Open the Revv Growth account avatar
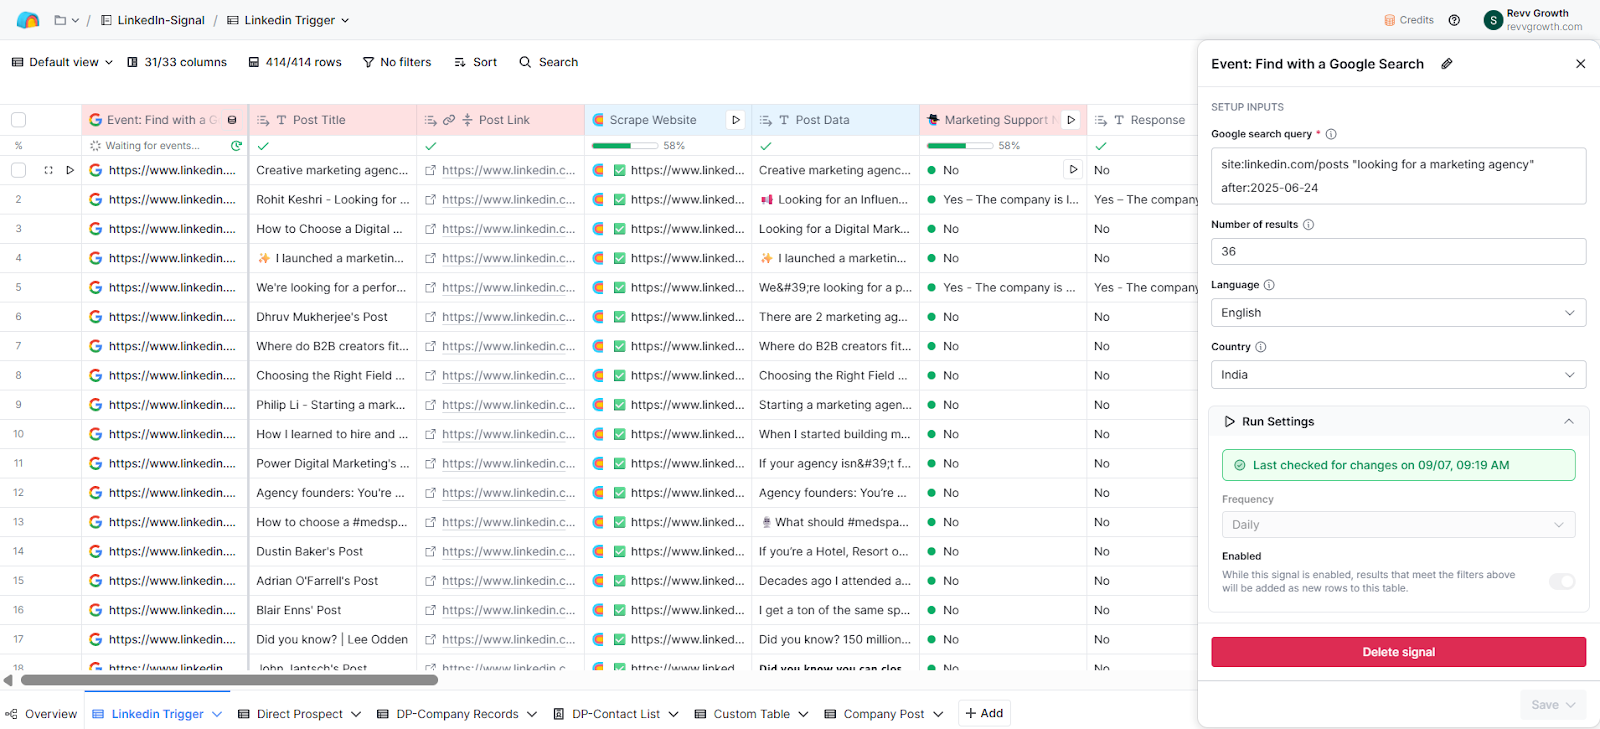 tap(1493, 20)
